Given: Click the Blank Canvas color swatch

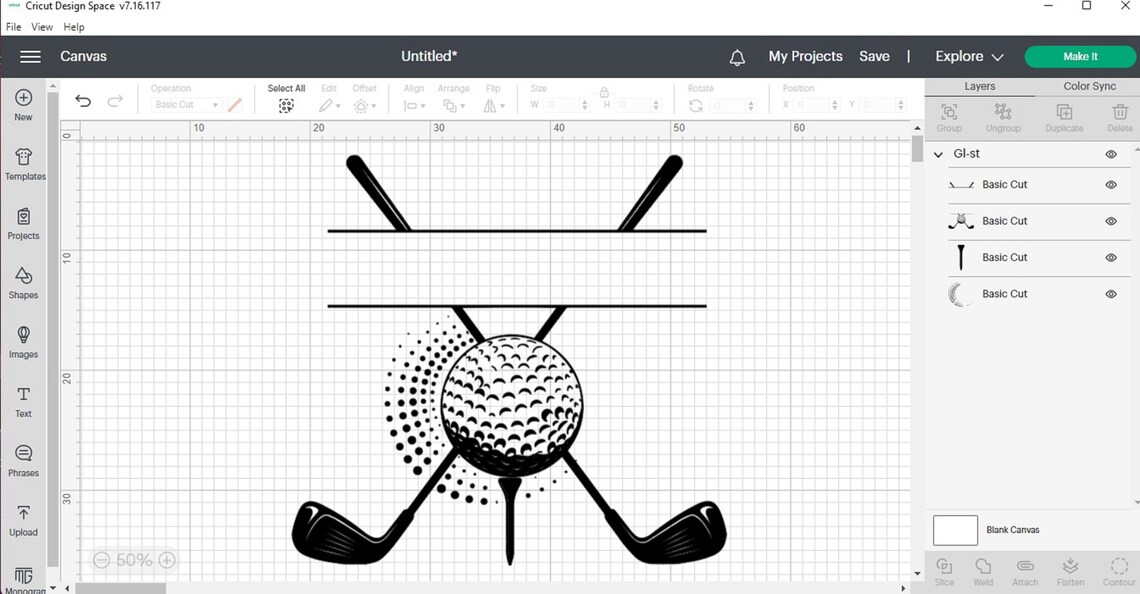Looking at the screenshot, I should tap(954, 530).
